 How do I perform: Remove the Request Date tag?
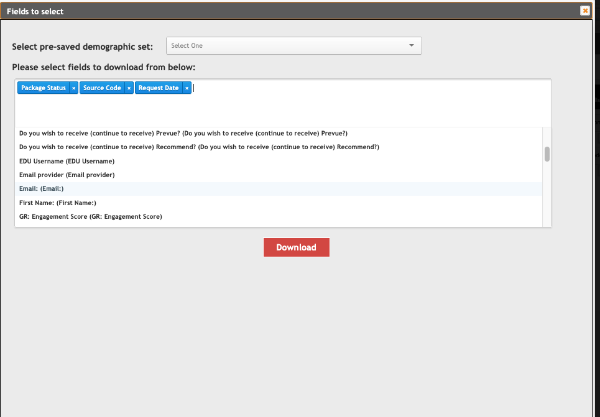coord(187,88)
